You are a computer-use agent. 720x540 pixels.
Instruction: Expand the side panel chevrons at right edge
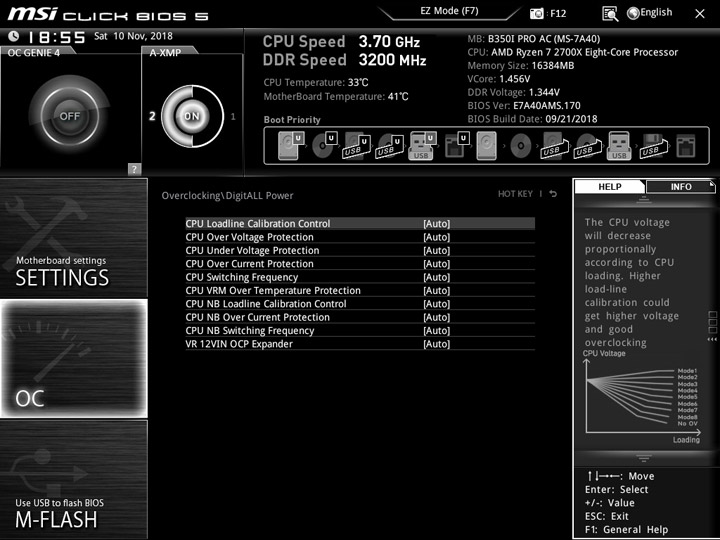(x=712, y=339)
